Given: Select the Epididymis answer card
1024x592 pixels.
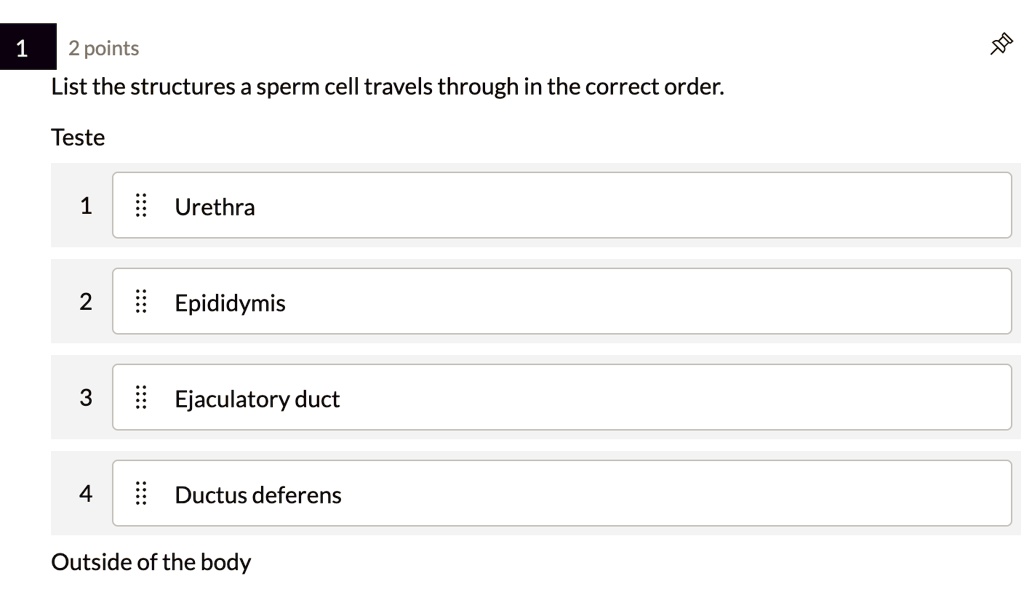Looking at the screenshot, I should point(560,301).
